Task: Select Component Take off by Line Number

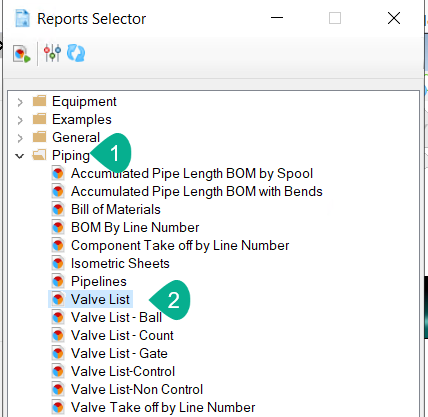Action: pos(180,245)
